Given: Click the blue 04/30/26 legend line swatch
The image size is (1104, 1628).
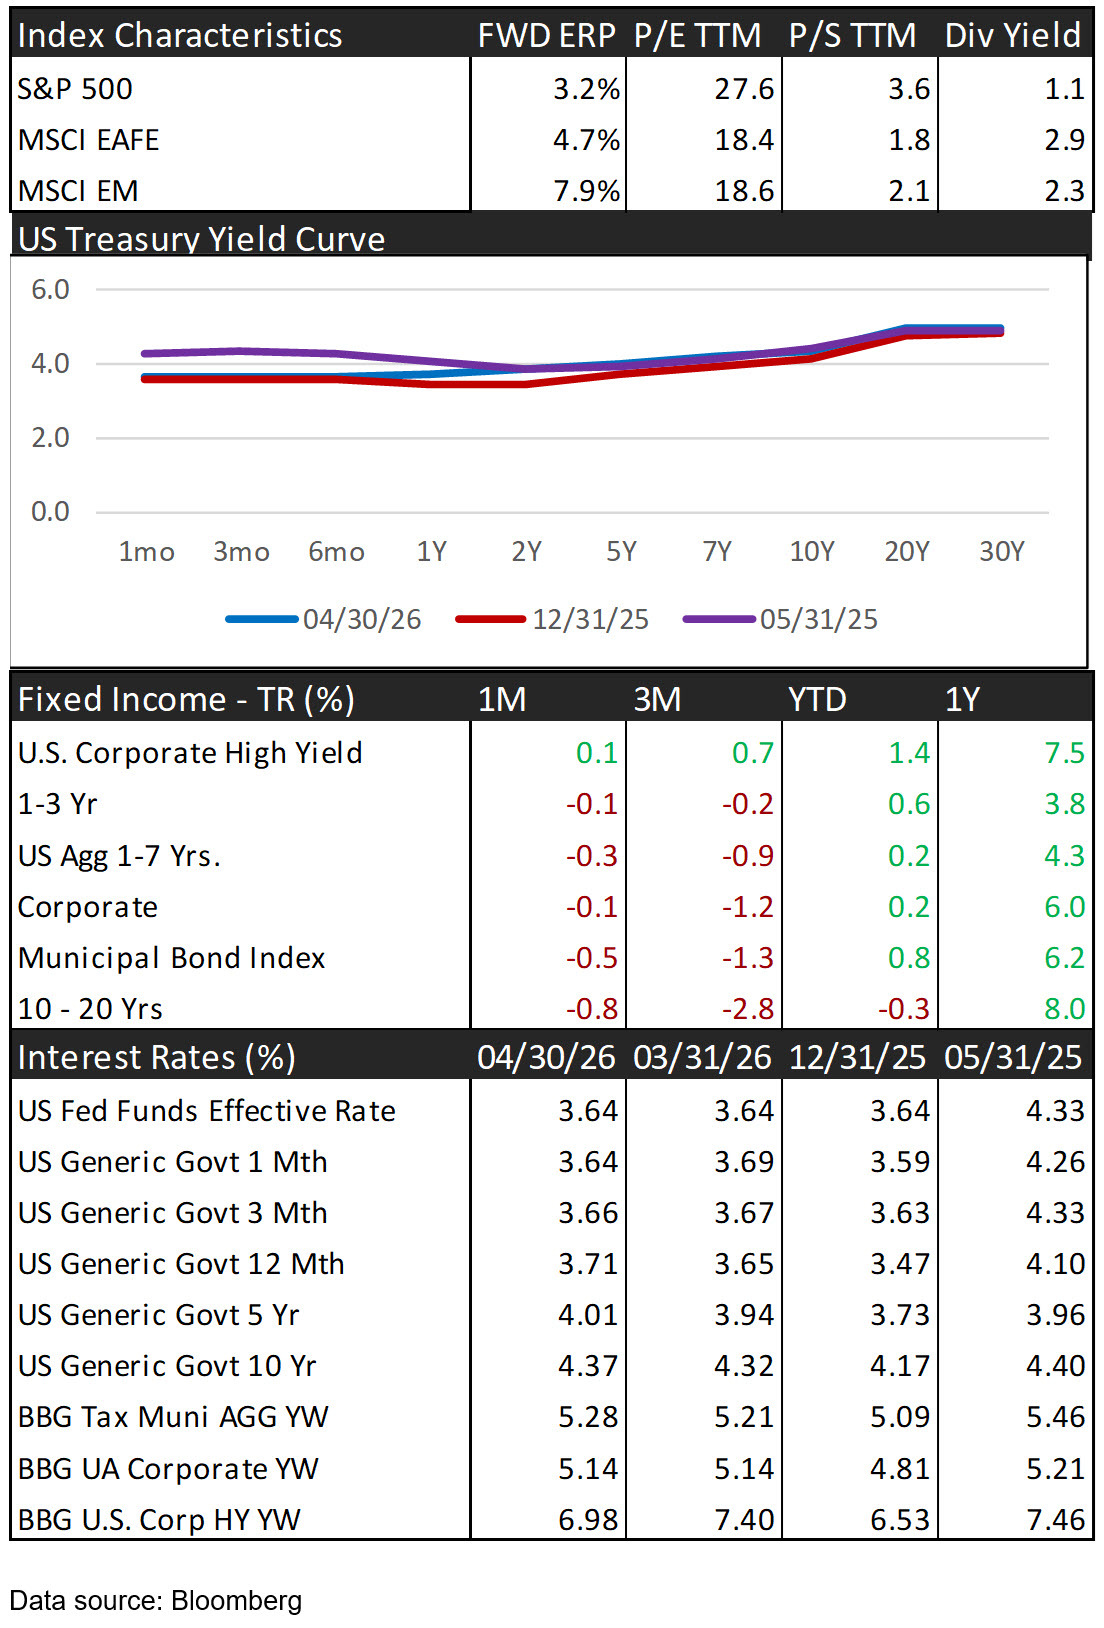Looking at the screenshot, I should (x=262, y=619).
